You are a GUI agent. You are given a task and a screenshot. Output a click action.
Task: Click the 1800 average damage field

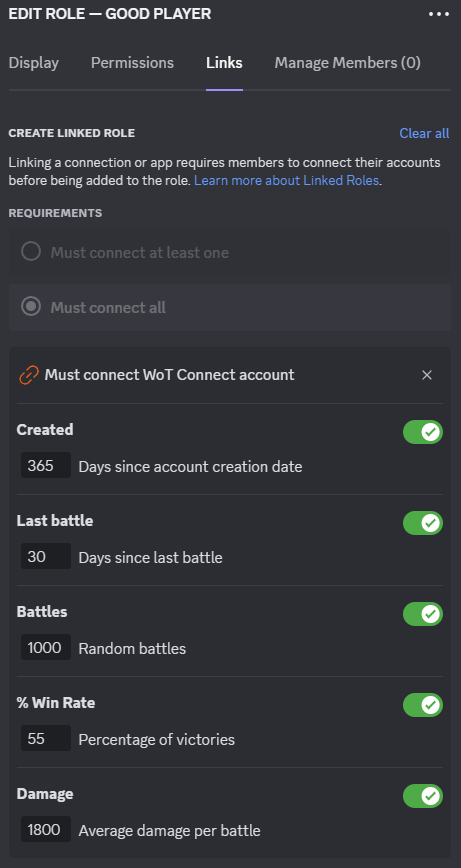tap(46, 829)
